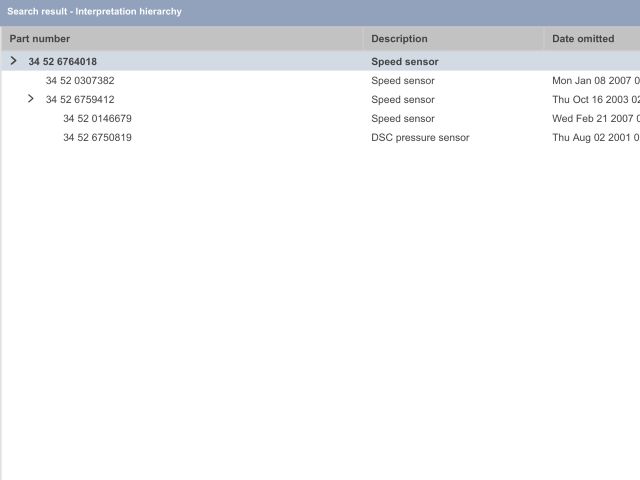Click the Search result - Interpretation hierarchy title bar
Viewport: 640px width, 480px height.
click(x=95, y=12)
